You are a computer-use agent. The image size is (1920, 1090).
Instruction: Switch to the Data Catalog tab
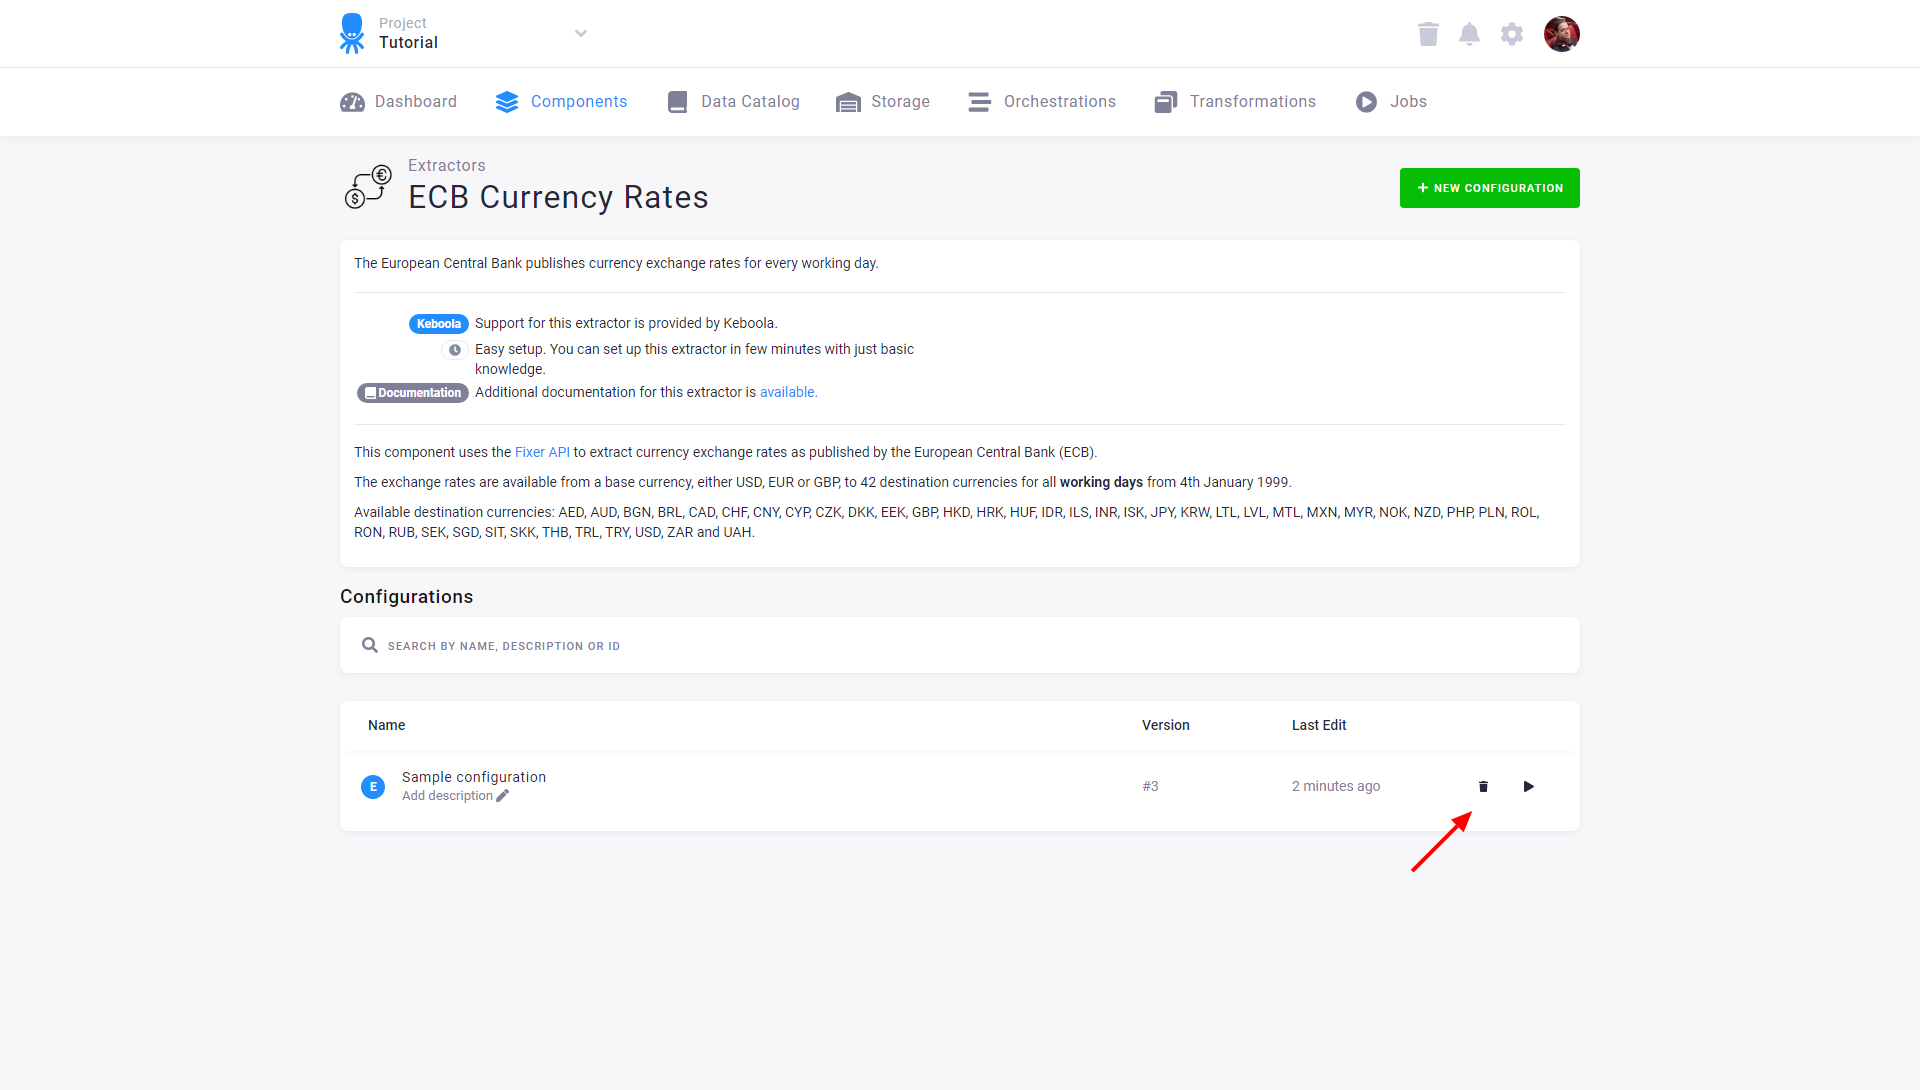[x=733, y=102]
